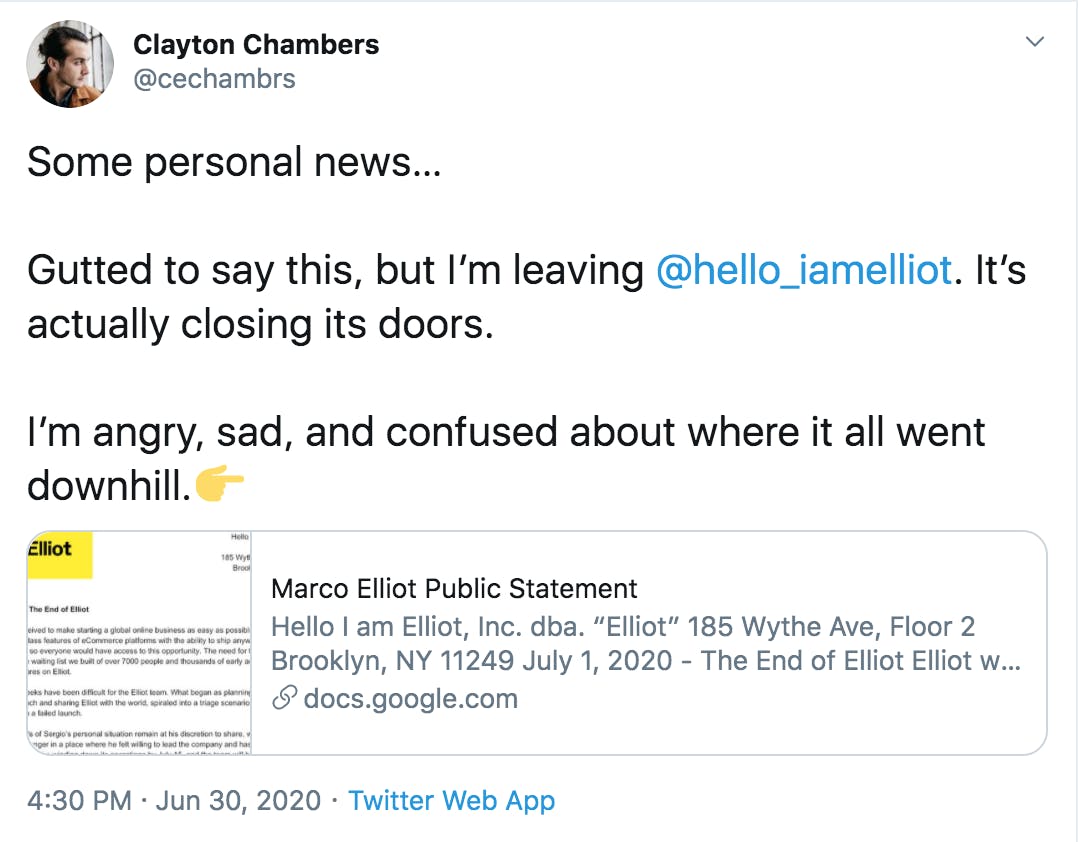This screenshot has height=842, width=1078.
Task: Click the 4:30 PM tweet time
Action: [82, 801]
